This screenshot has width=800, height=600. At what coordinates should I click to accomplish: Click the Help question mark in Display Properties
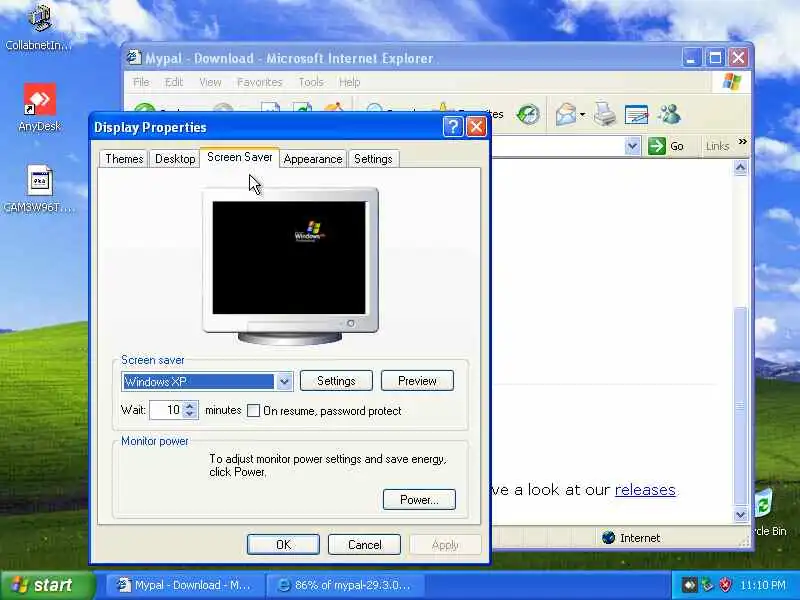[x=453, y=127]
